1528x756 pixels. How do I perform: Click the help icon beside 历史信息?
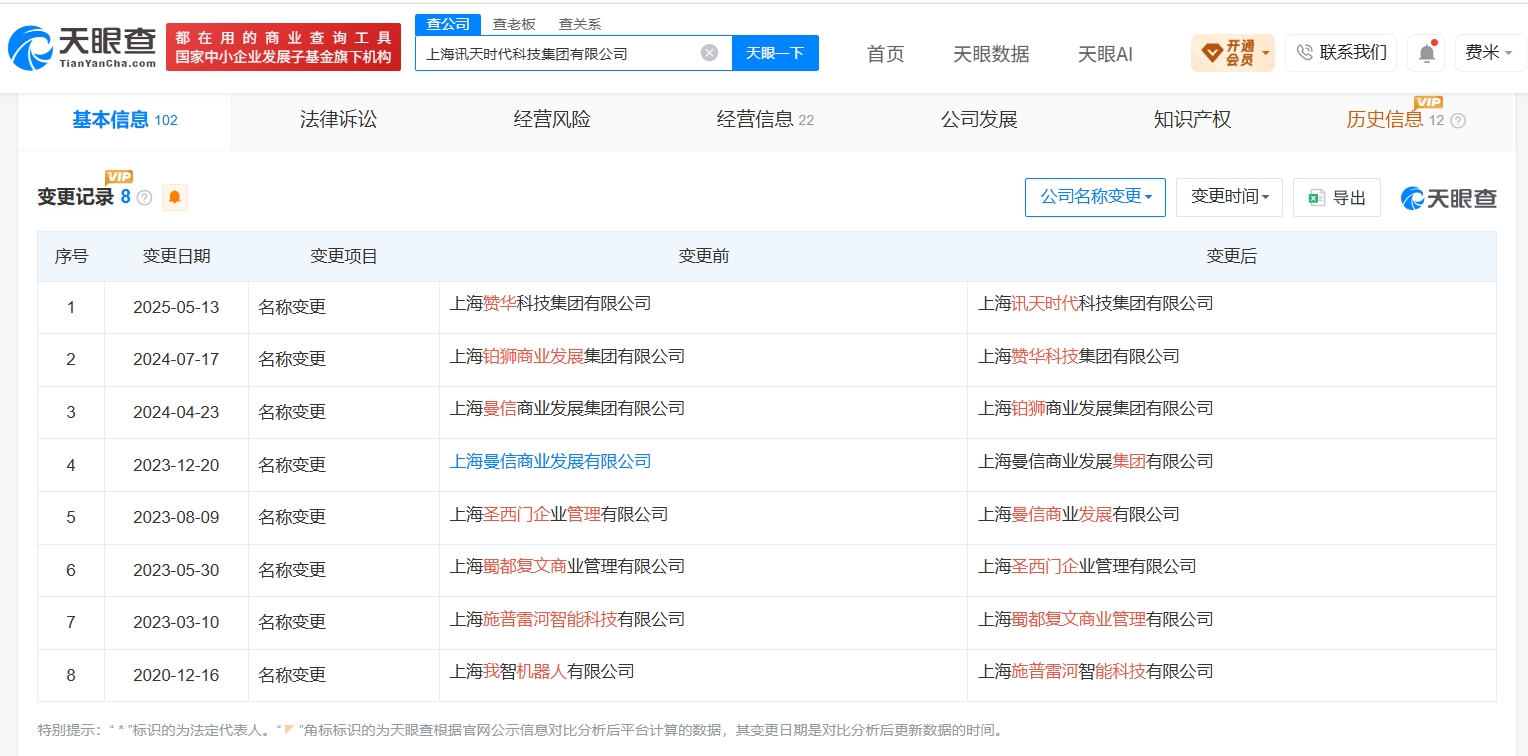pyautogui.click(x=1458, y=121)
